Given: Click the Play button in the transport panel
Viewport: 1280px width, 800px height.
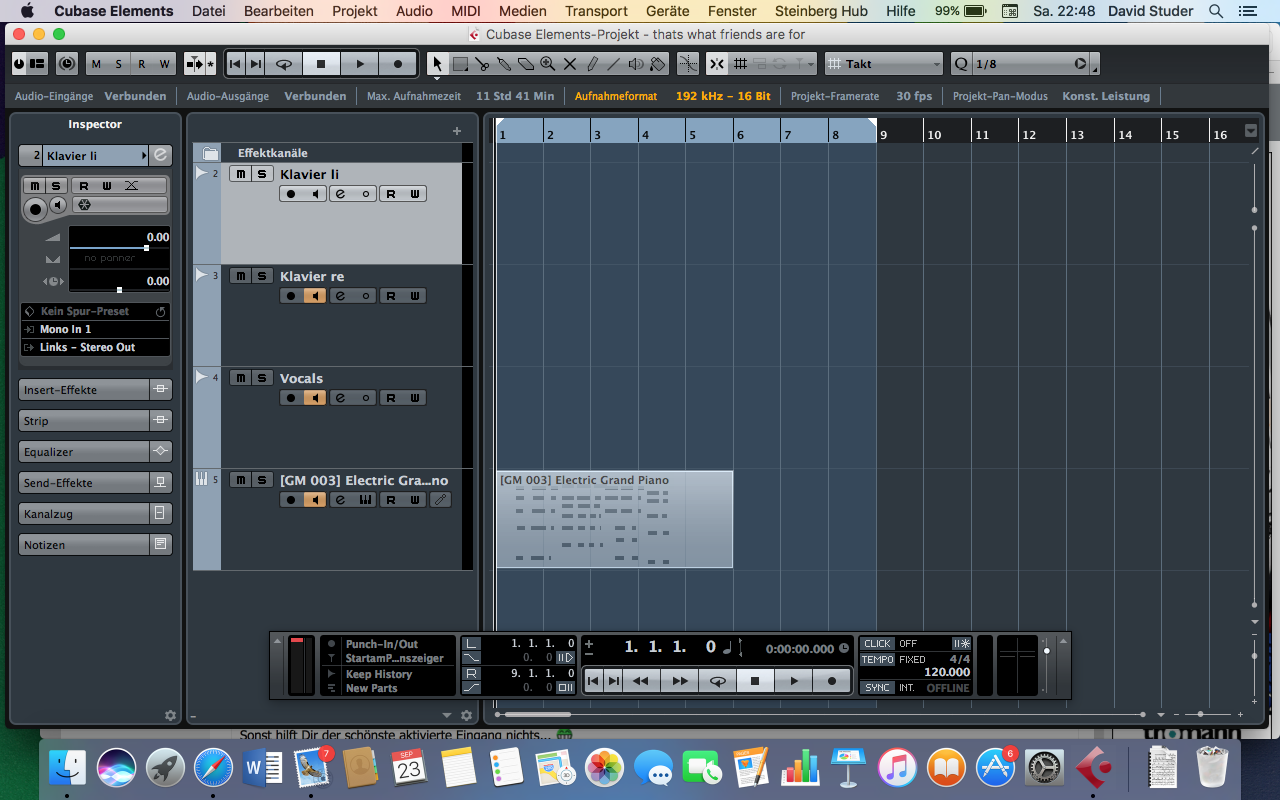Looking at the screenshot, I should pyautogui.click(x=793, y=681).
